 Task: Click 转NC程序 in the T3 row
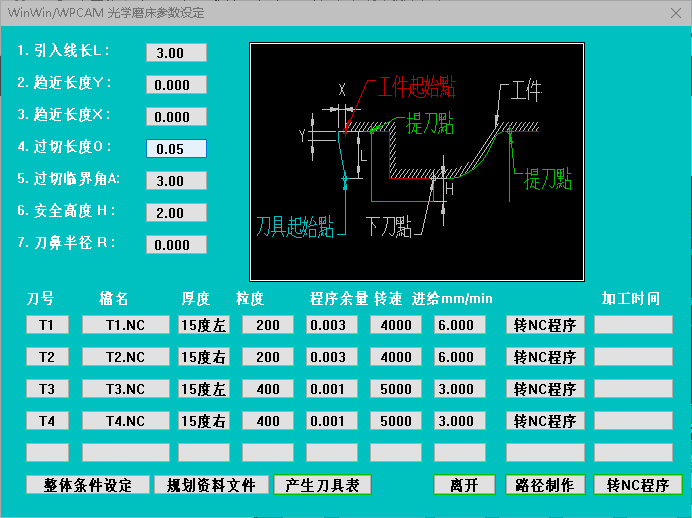click(545, 389)
